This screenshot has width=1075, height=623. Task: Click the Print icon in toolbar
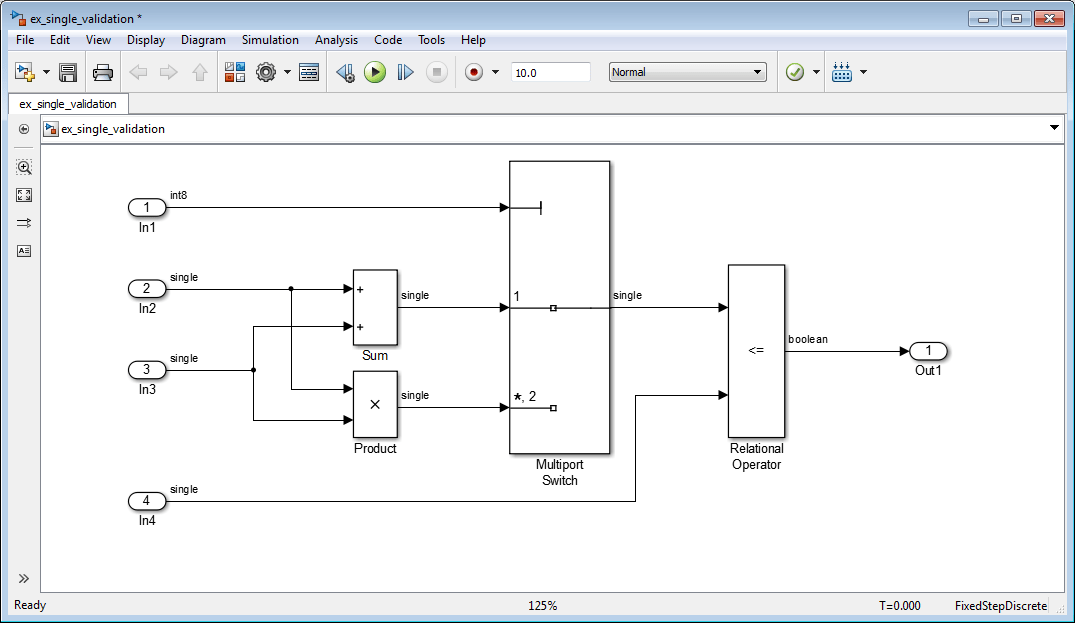103,72
